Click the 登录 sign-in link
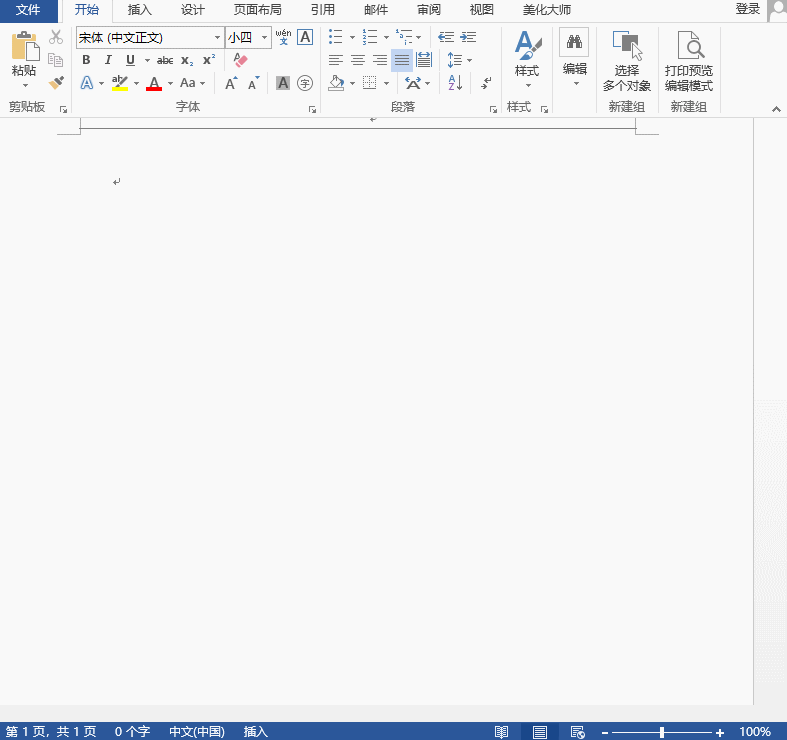 click(747, 9)
